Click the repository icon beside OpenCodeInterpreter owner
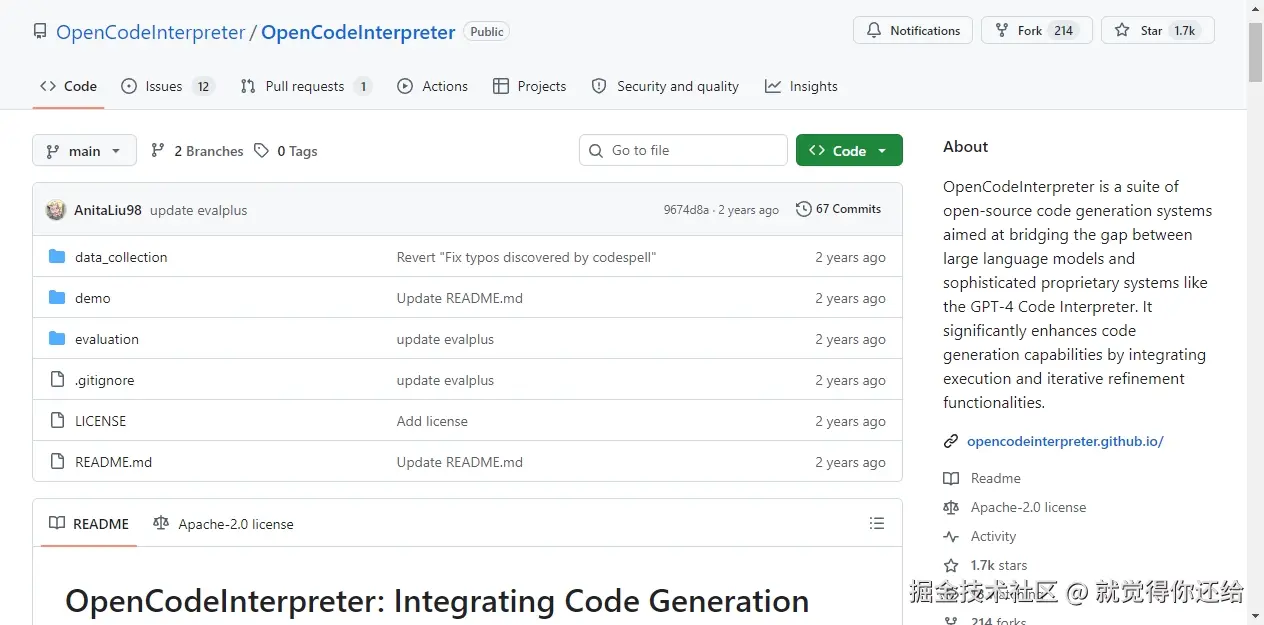The height and width of the screenshot is (625, 1264). point(40,32)
